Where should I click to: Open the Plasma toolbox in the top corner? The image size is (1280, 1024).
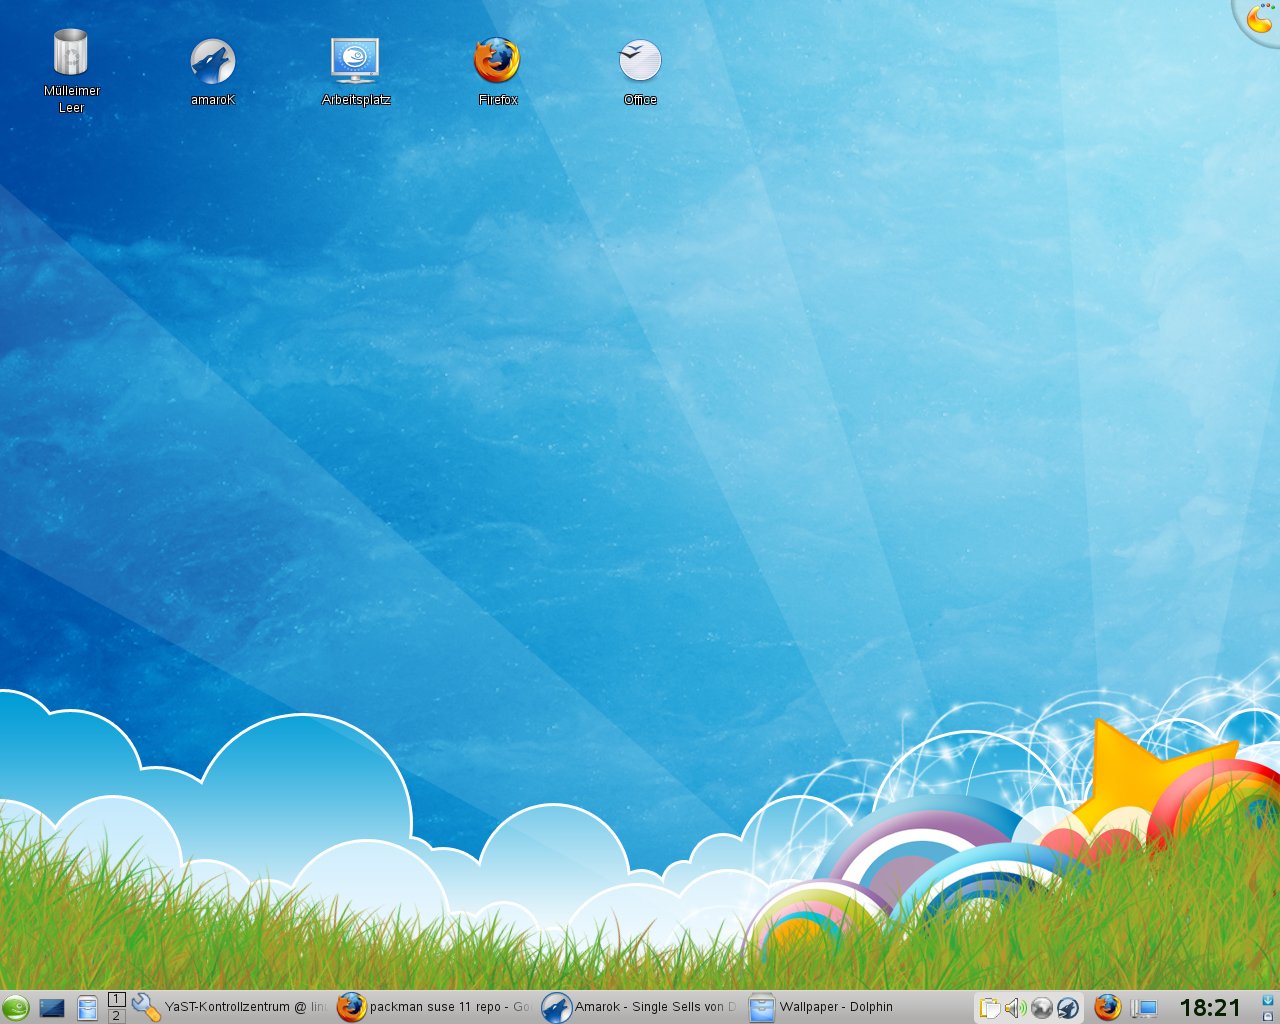pyautogui.click(x=1260, y=18)
